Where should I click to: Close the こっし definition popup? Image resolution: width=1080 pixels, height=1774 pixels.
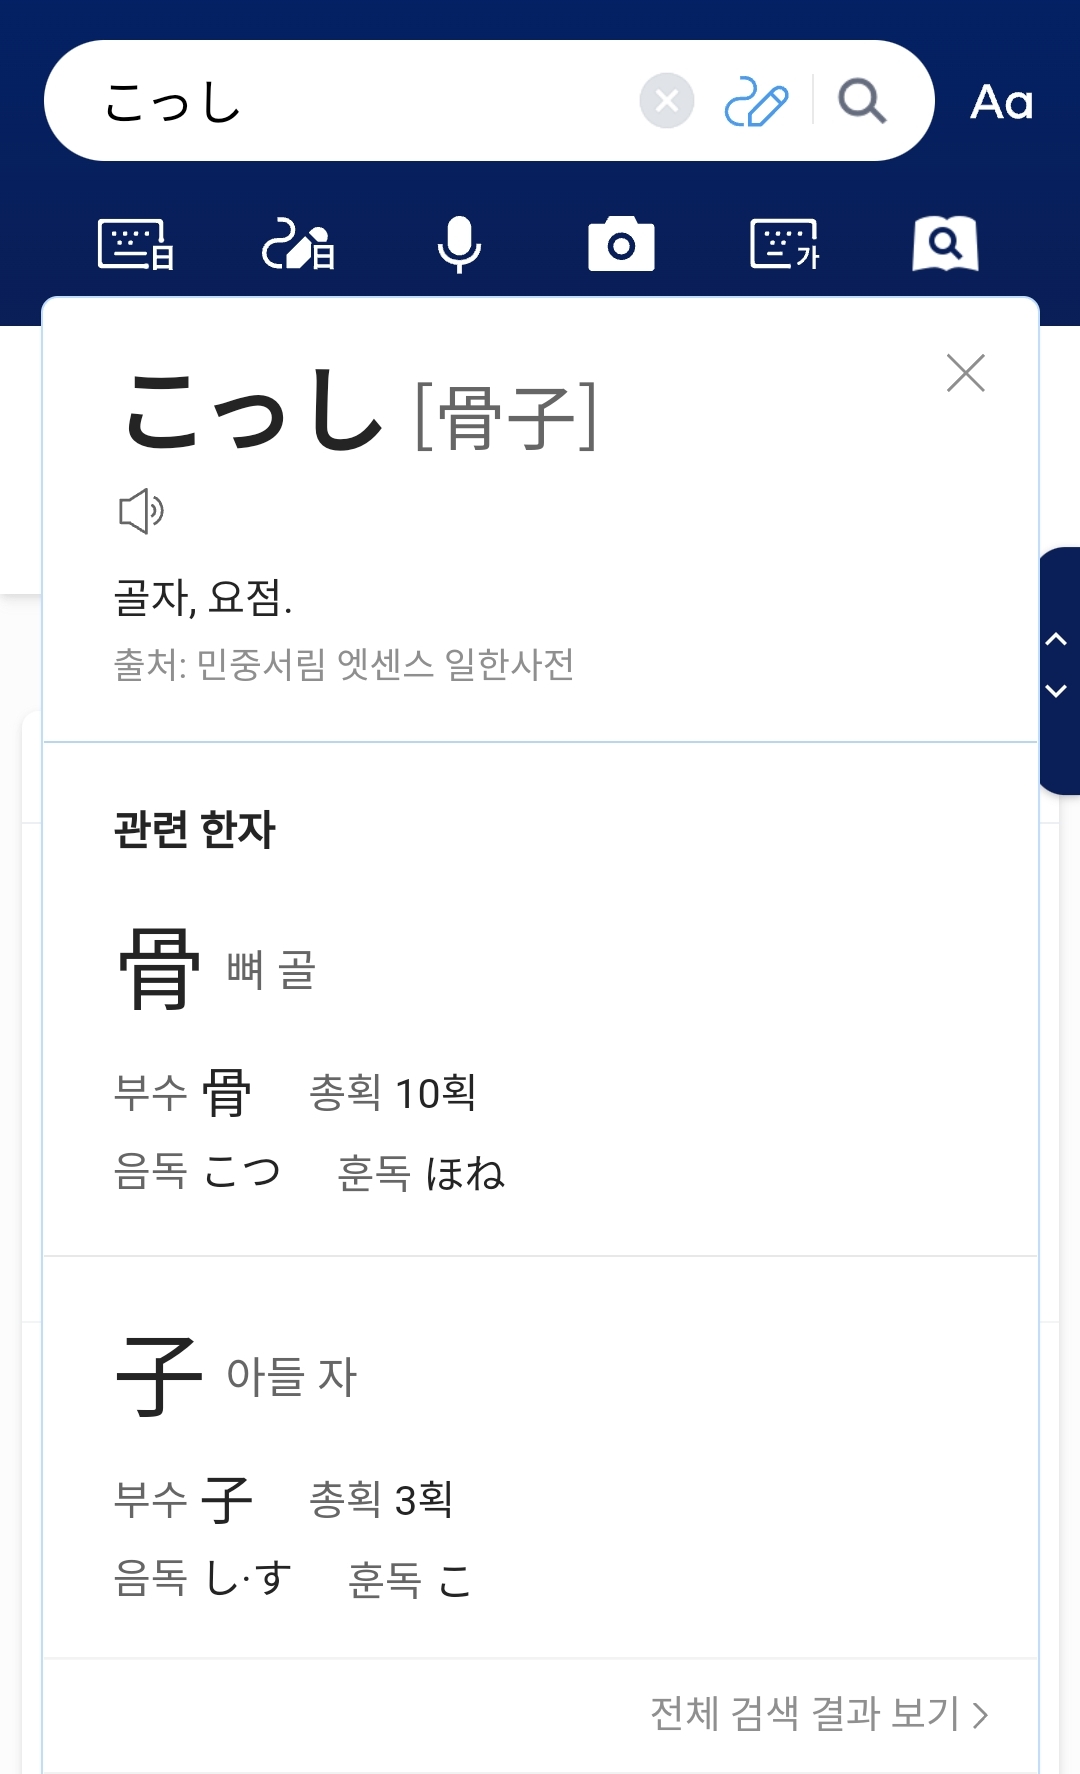pos(965,373)
